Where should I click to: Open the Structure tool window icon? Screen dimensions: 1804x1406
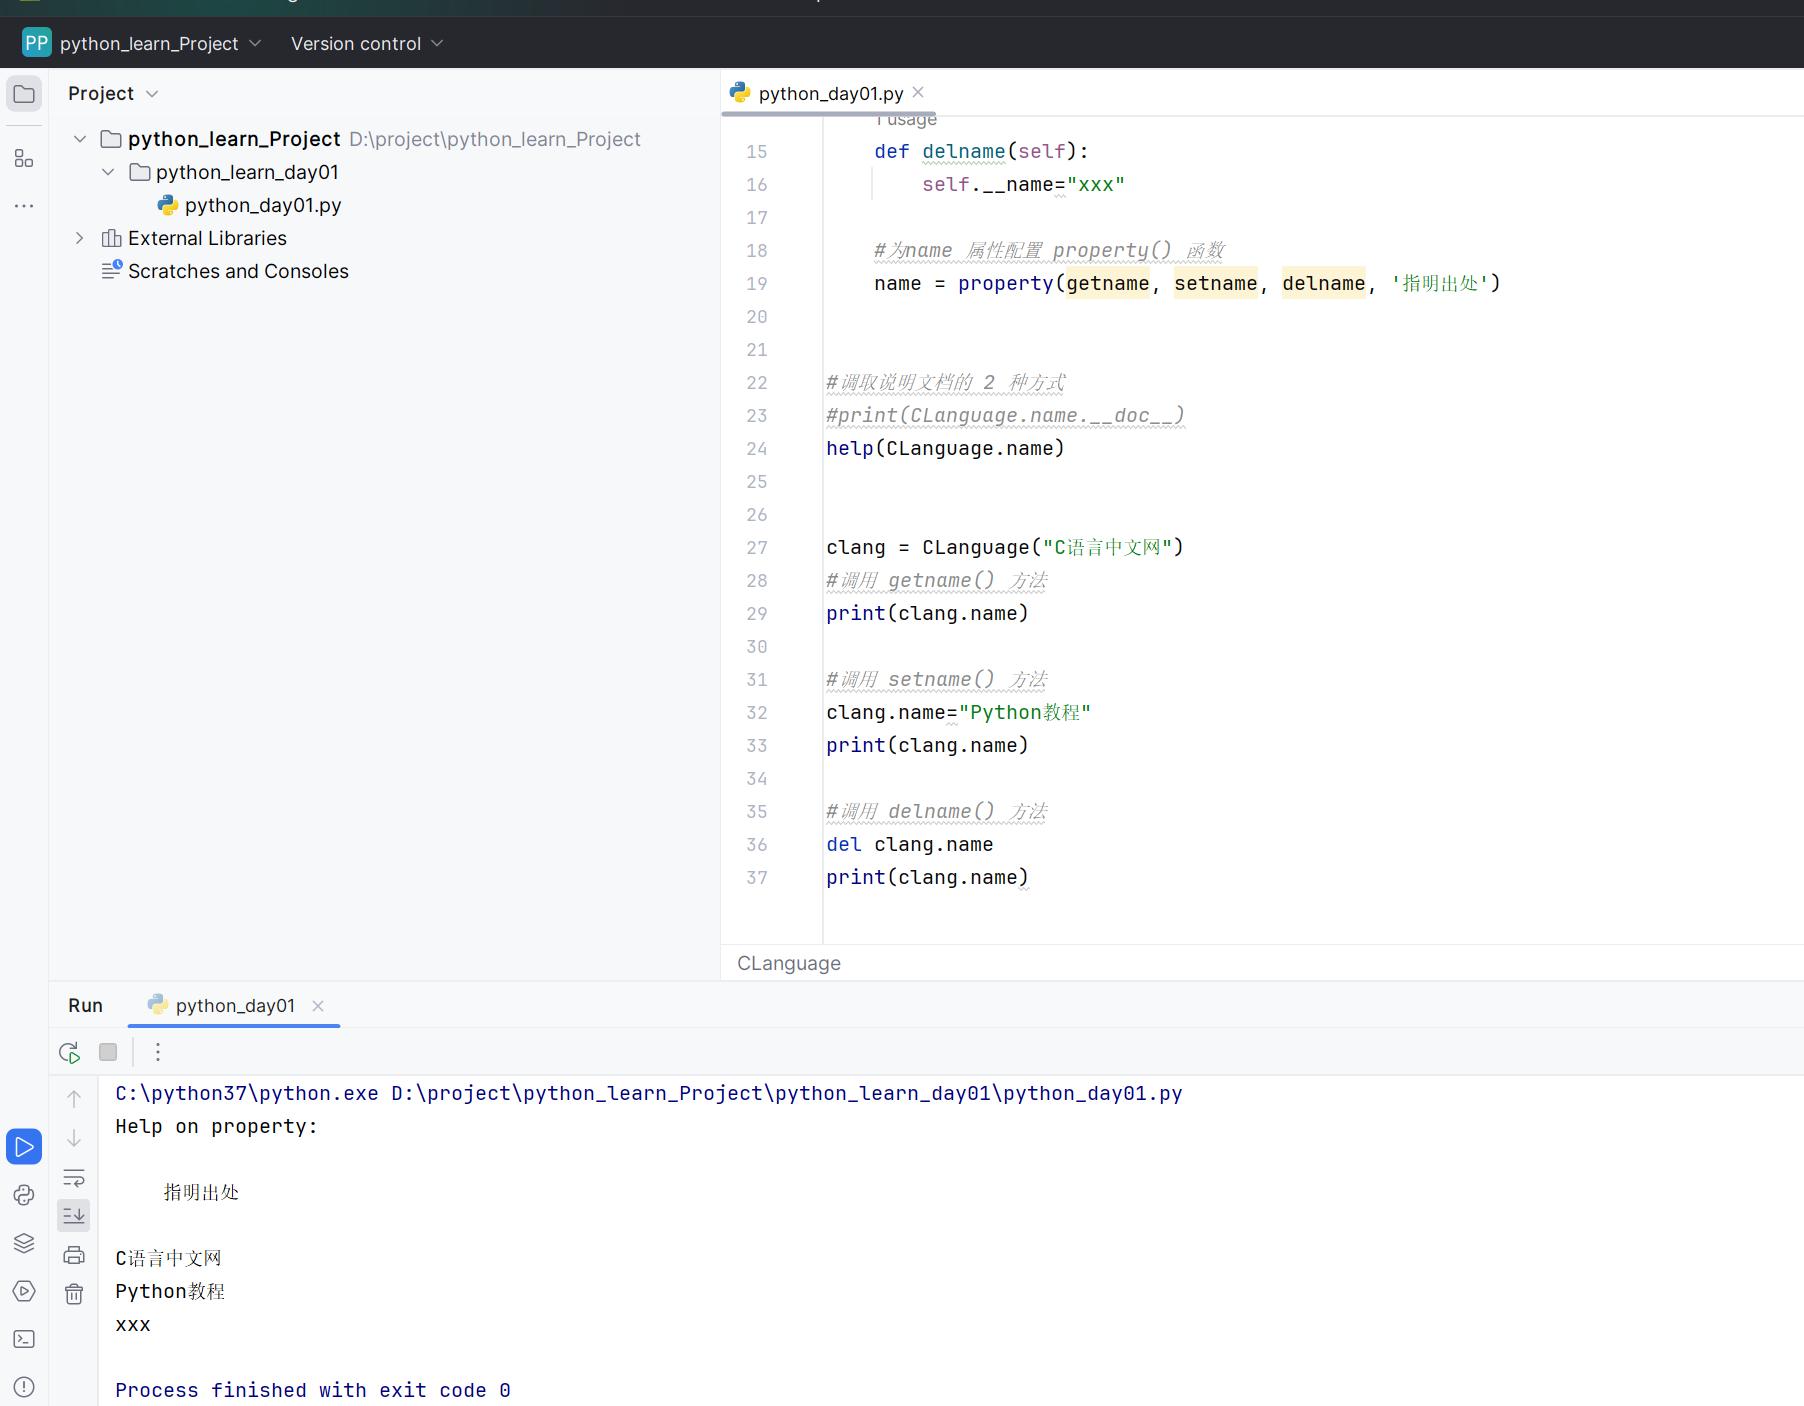[24, 158]
